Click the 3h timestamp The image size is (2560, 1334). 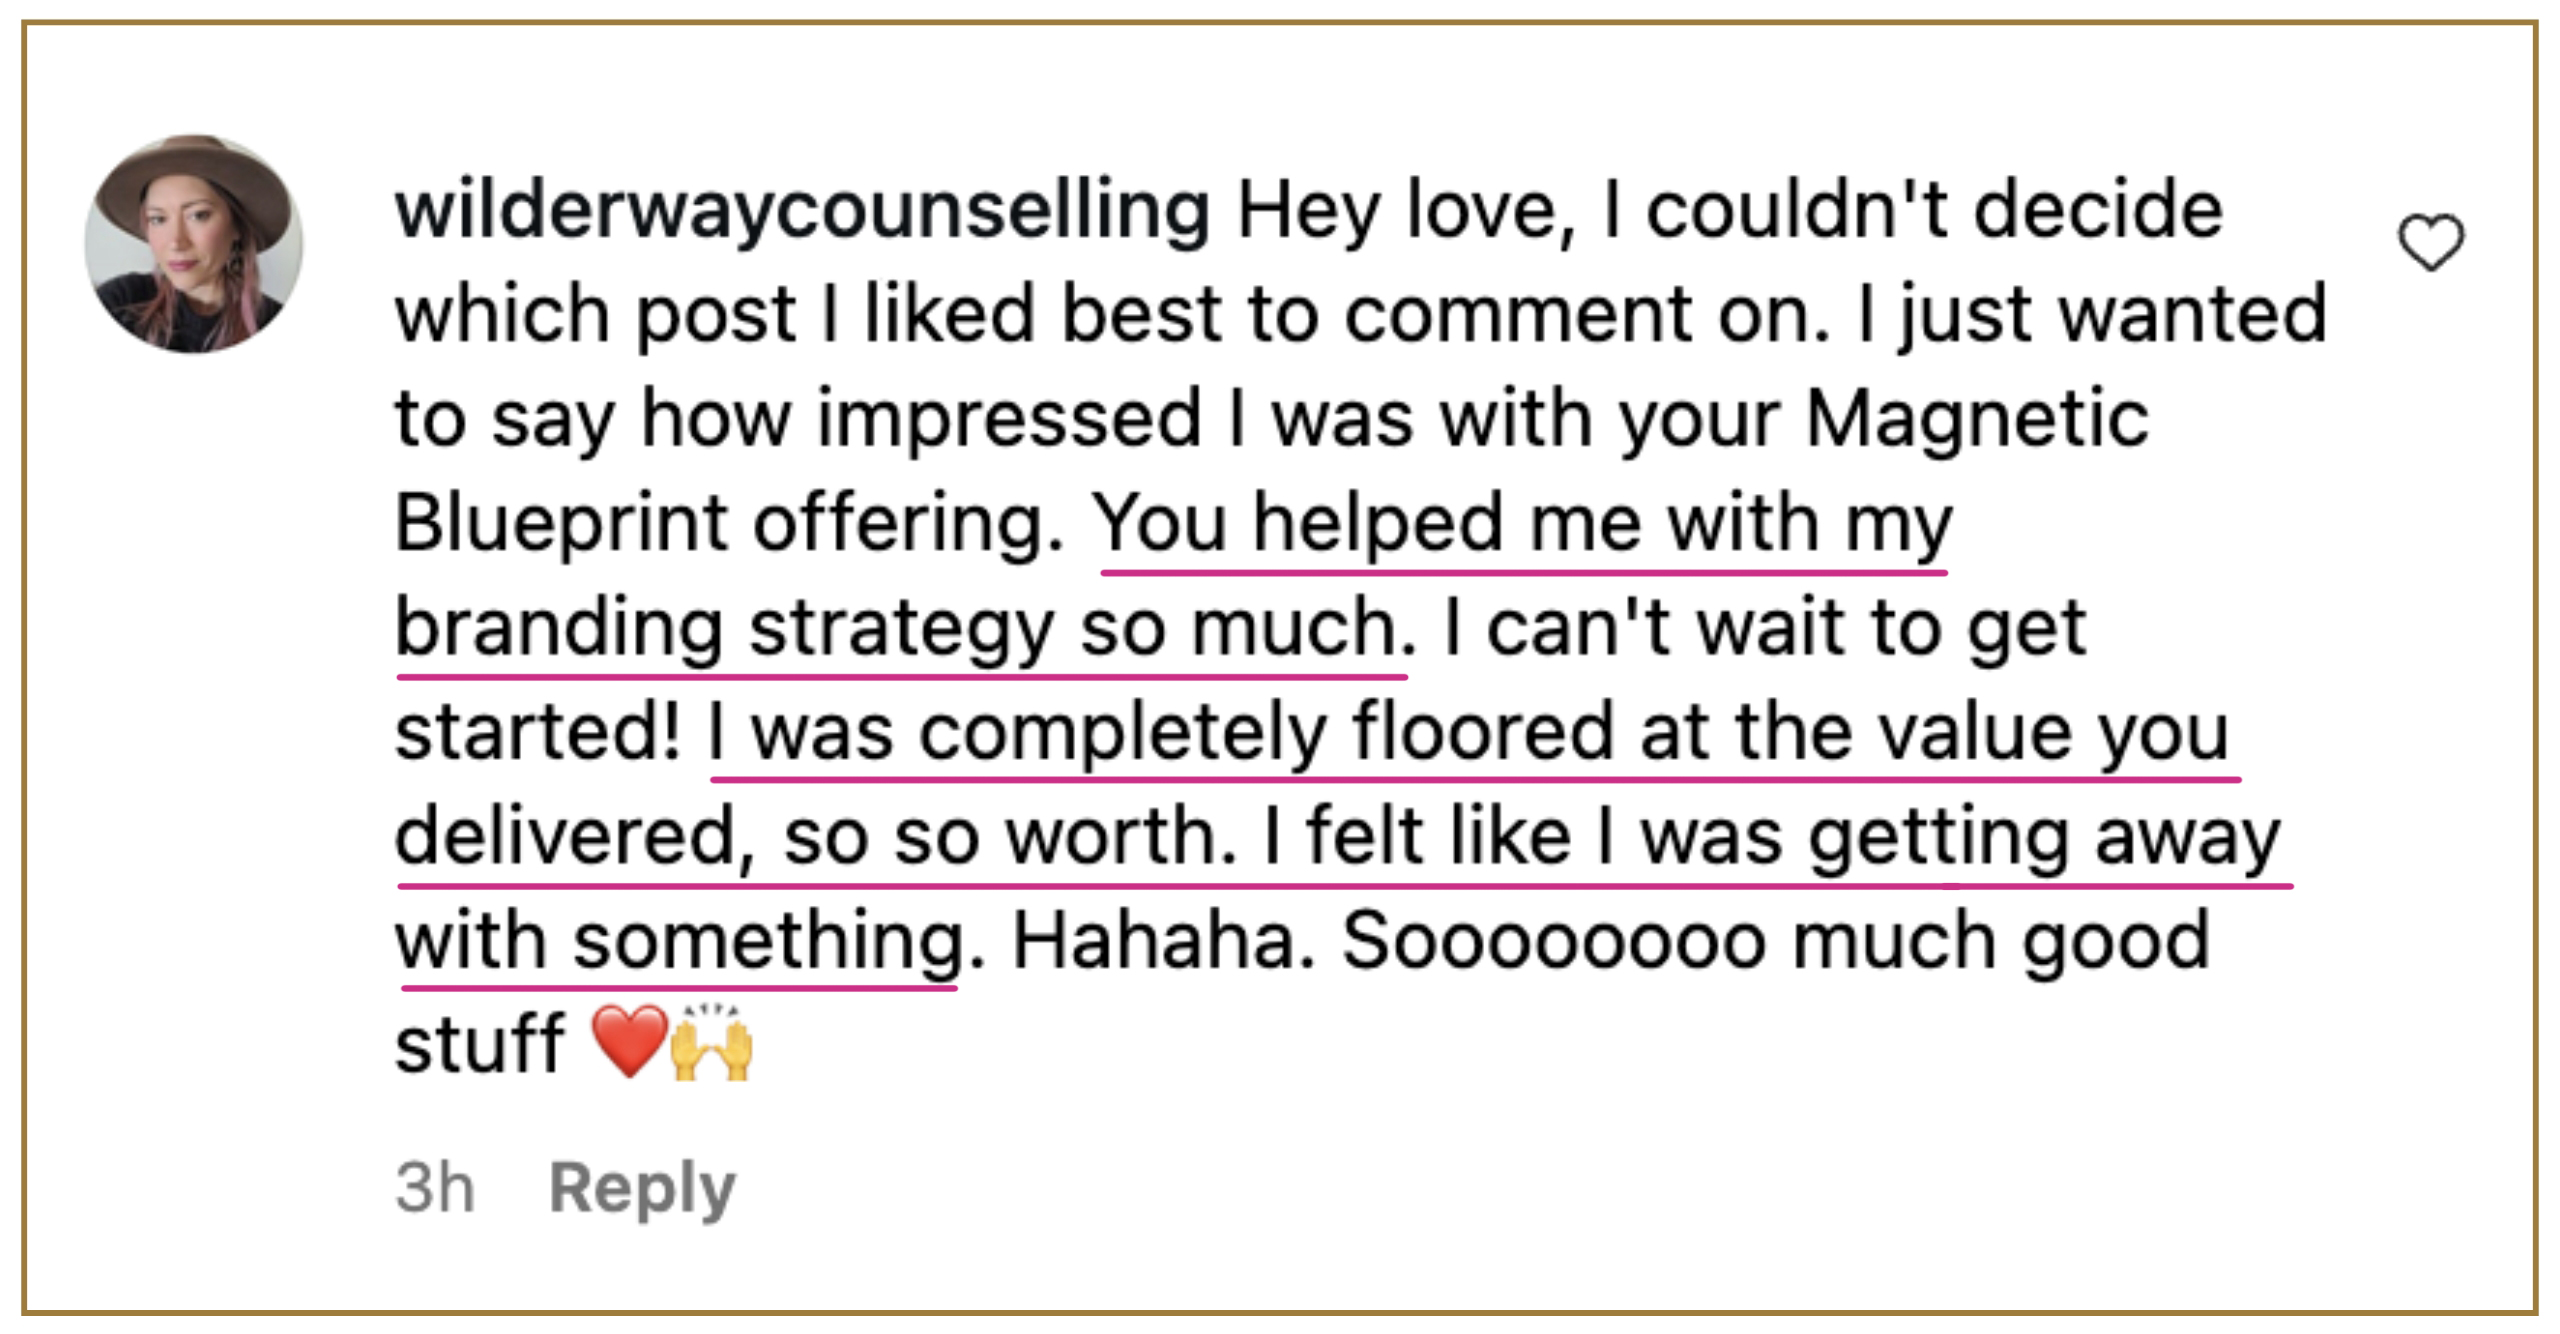[434, 1187]
